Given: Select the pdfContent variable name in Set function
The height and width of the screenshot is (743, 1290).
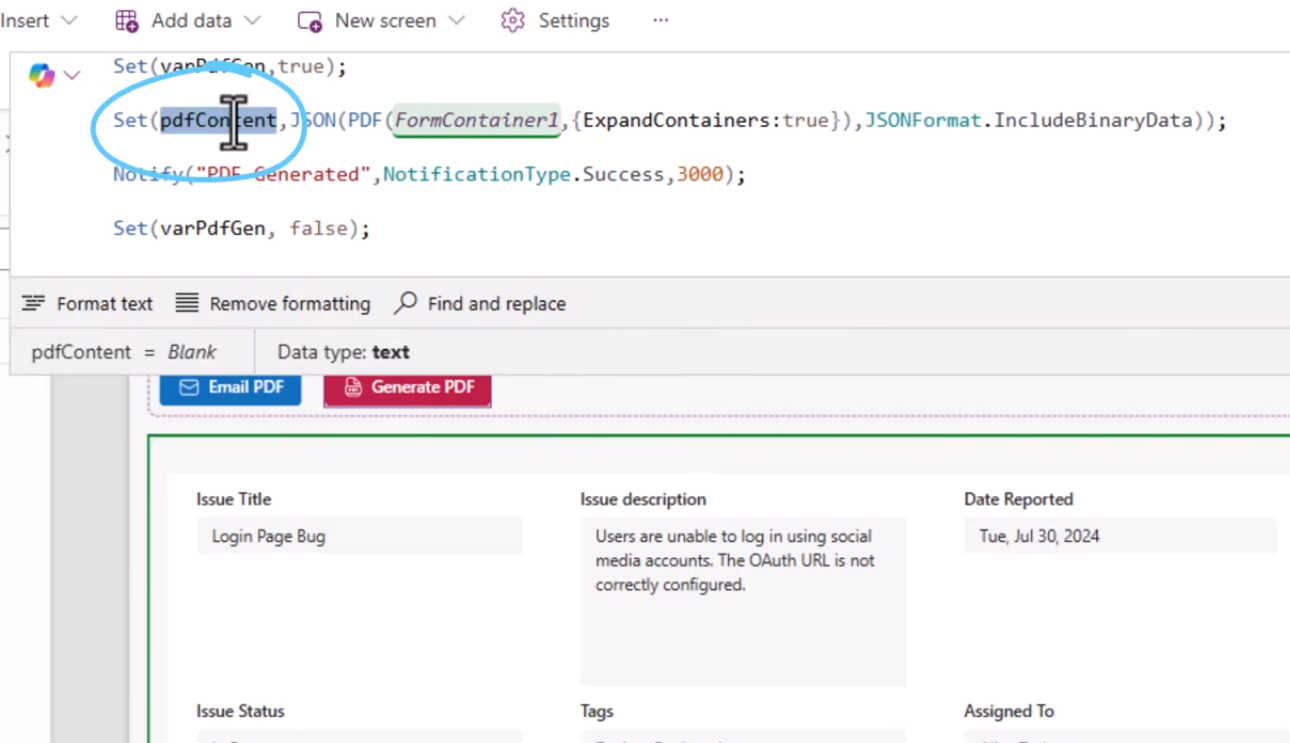Looking at the screenshot, I should [218, 120].
